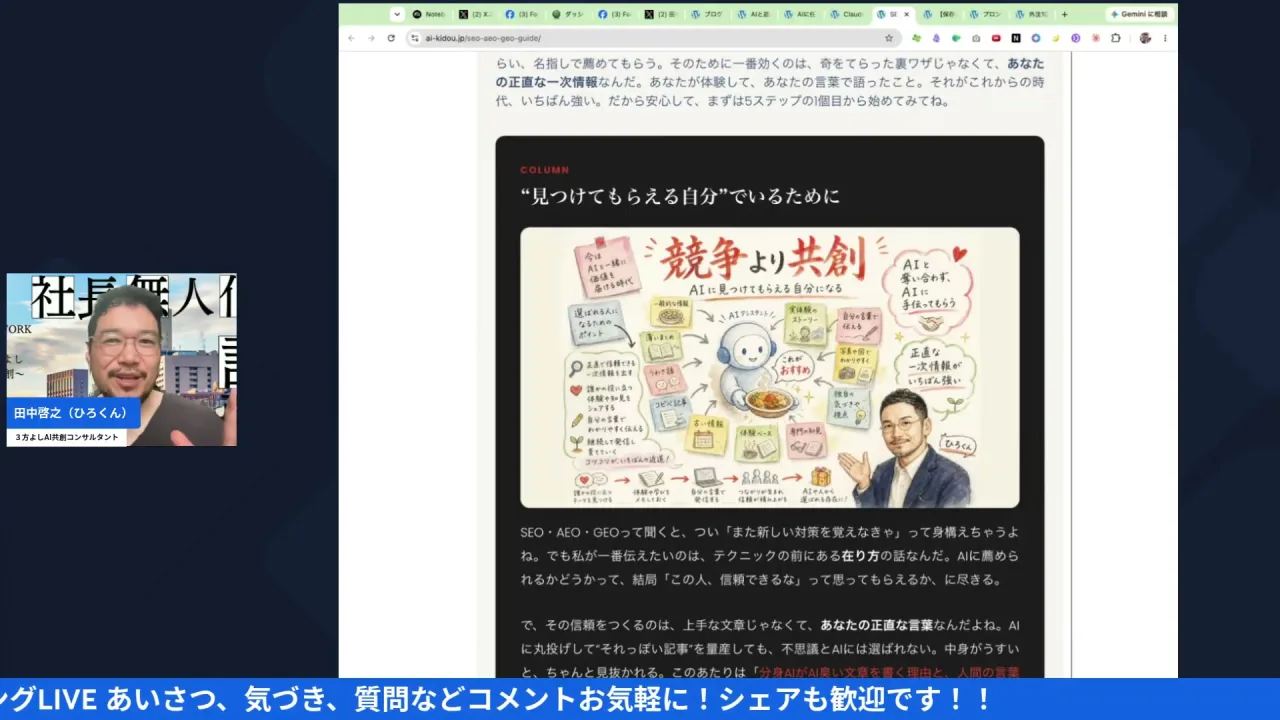Open the Chrome profile avatar
The width and height of the screenshot is (1280, 720).
[x=1145, y=38]
